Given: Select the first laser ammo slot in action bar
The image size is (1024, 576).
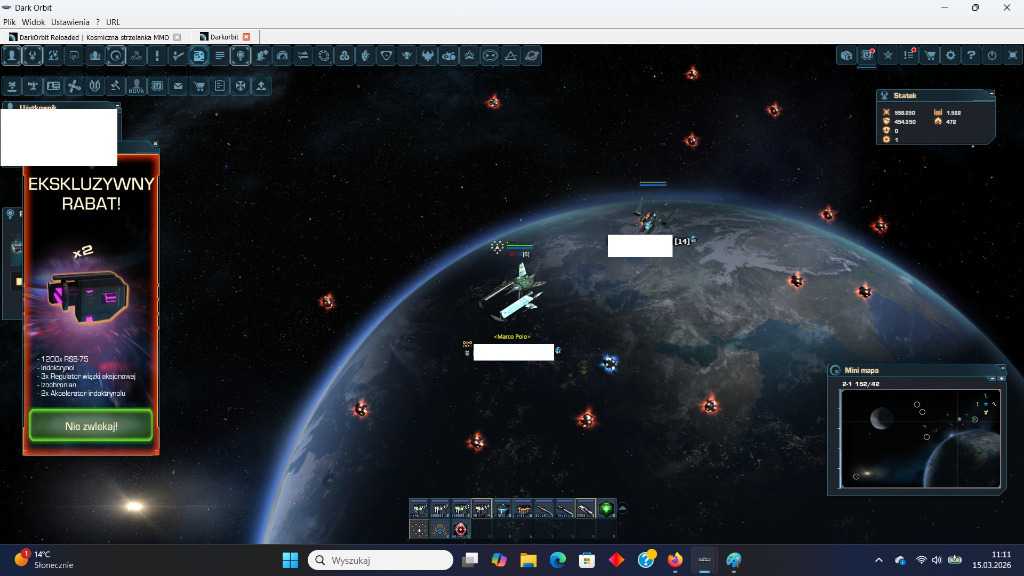Looking at the screenshot, I should (x=419, y=508).
